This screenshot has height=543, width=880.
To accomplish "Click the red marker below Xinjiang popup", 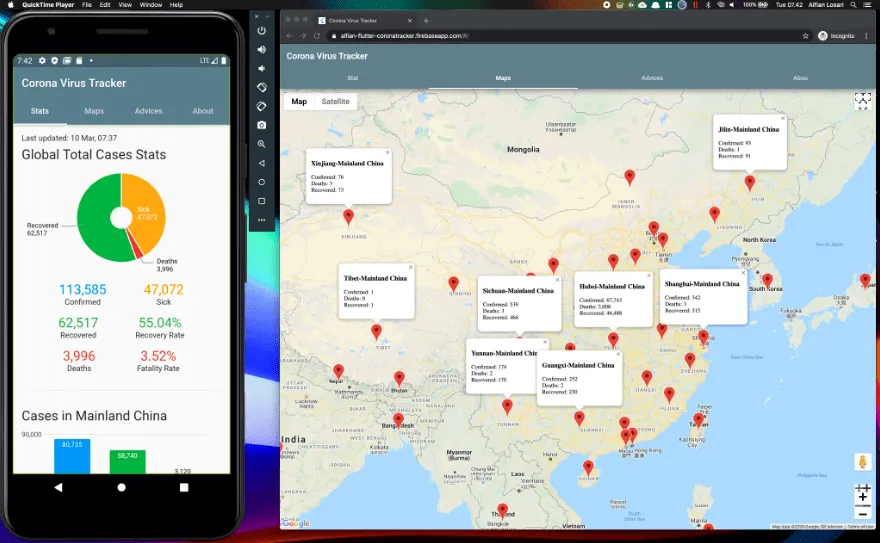I will [x=348, y=216].
